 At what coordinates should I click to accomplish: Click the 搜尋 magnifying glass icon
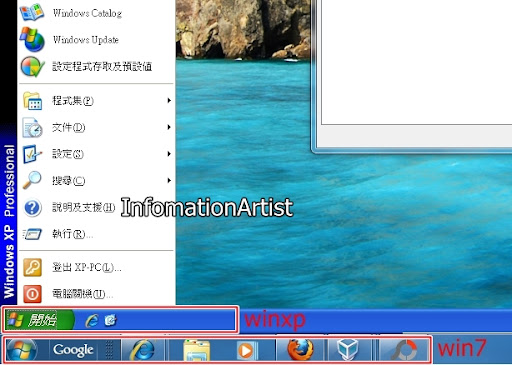click(x=32, y=180)
